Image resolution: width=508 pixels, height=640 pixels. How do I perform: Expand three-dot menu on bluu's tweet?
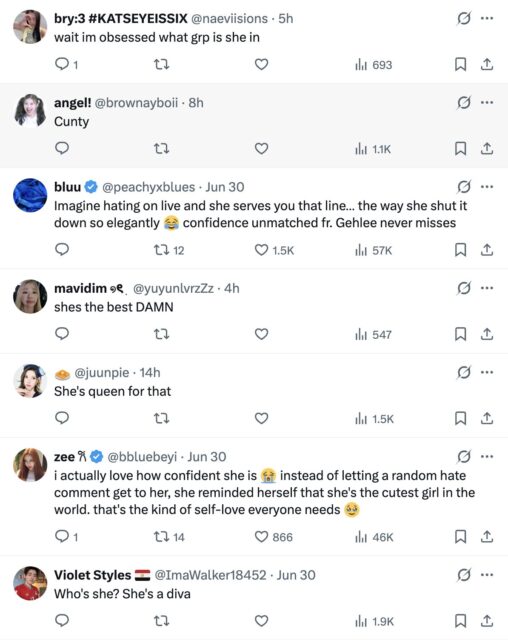coord(487,187)
